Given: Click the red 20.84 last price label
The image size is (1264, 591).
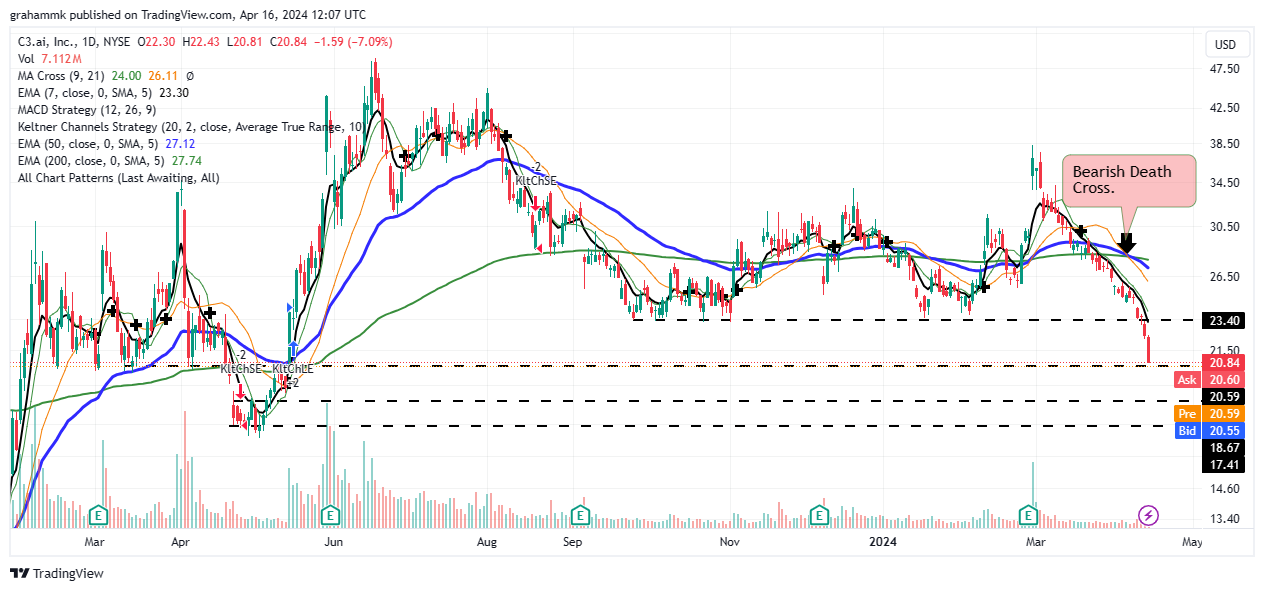Looking at the screenshot, I should point(1225,363).
